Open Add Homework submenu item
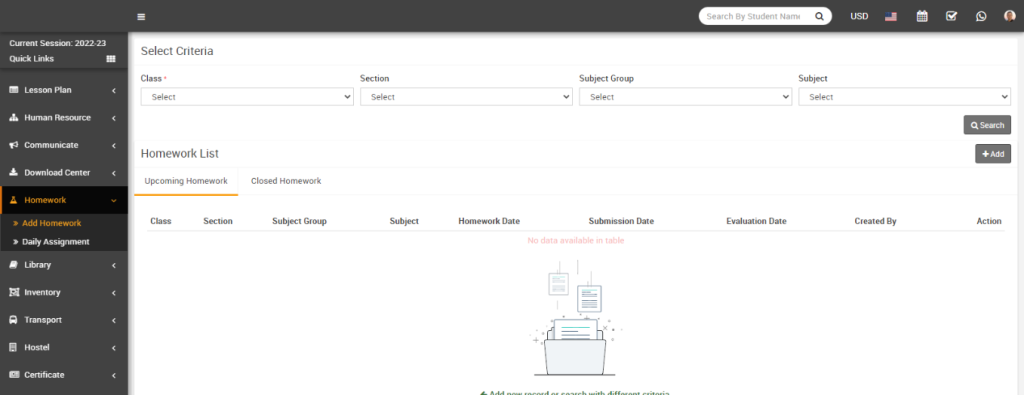The image size is (1024, 395). (x=52, y=223)
